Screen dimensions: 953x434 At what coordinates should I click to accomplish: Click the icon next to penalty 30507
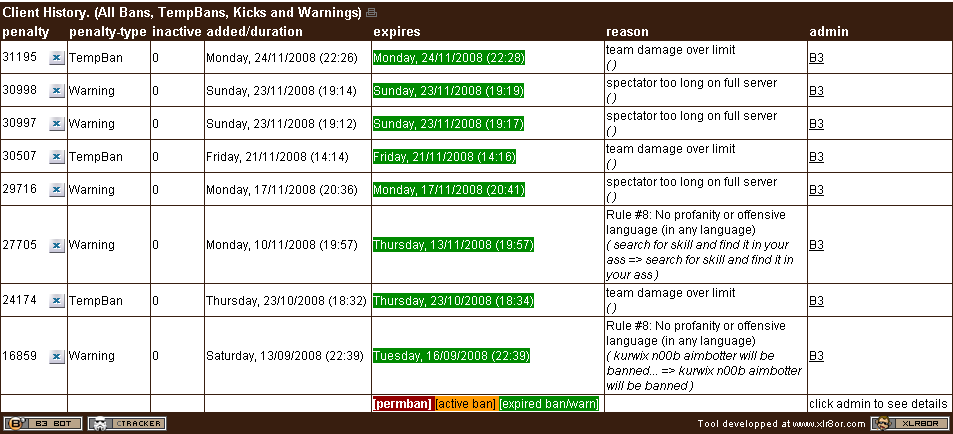(x=57, y=157)
